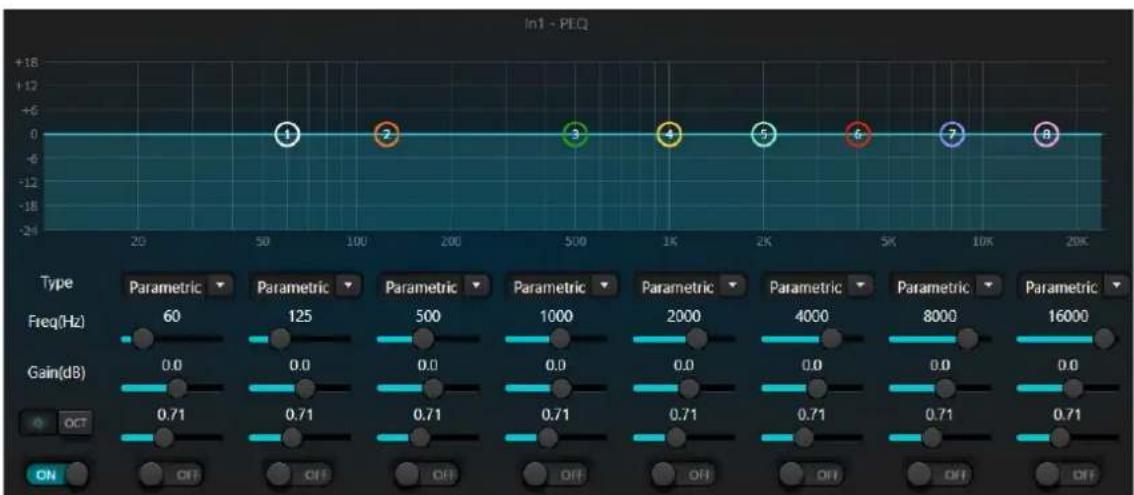
Task: Select EQ band node 1 on the graph
Action: tap(287, 134)
